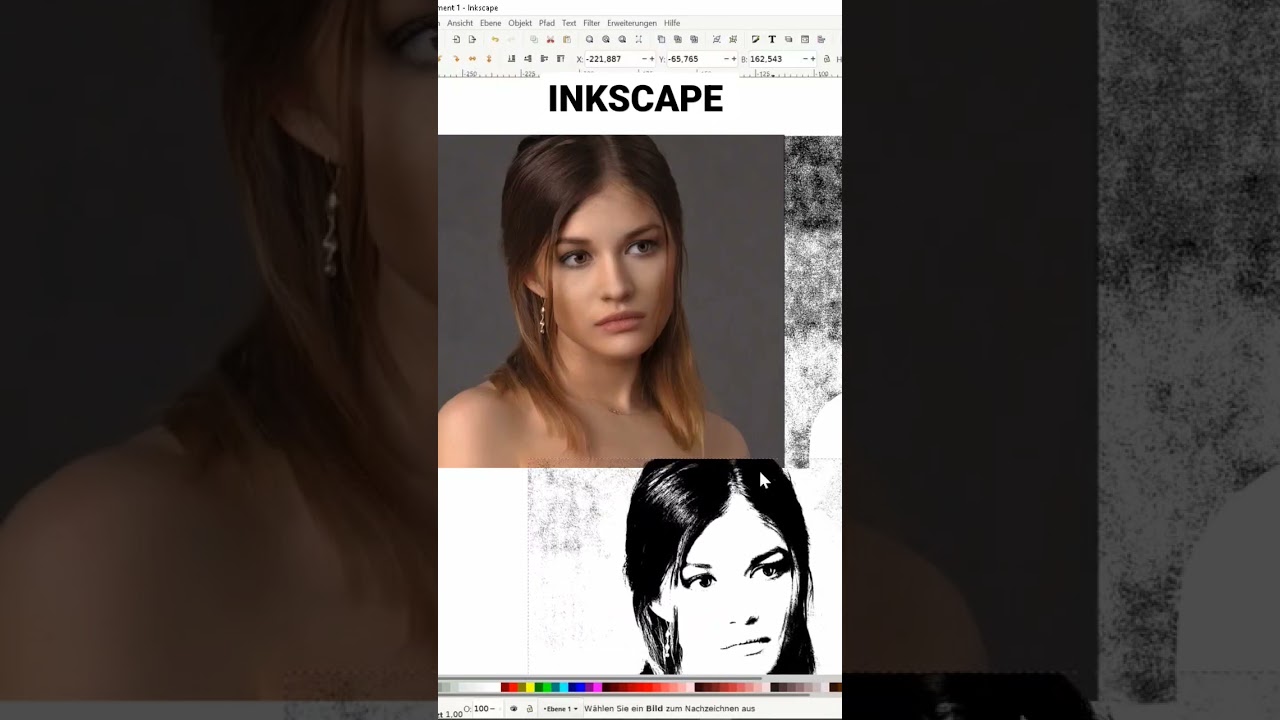Toggle layer visibility eye in status bar

513,708
